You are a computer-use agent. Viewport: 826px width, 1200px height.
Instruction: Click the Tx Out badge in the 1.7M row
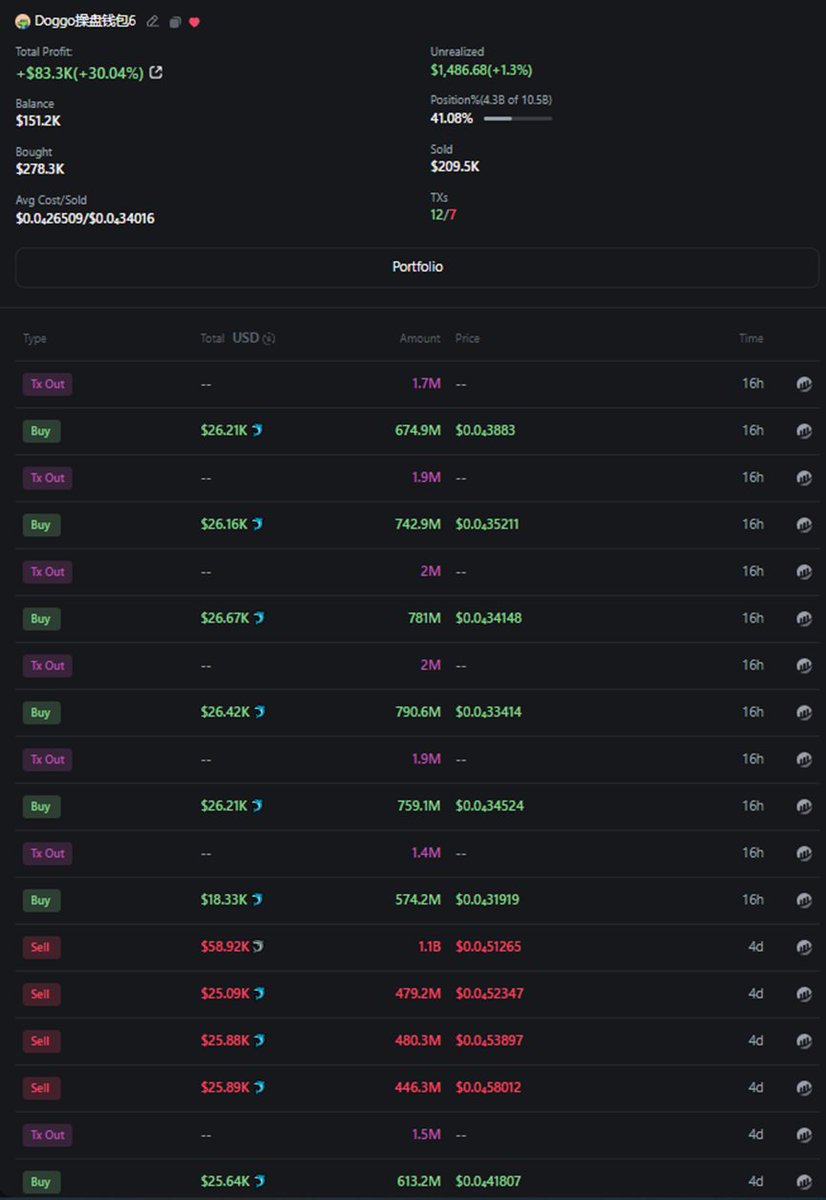pyautogui.click(x=47, y=384)
